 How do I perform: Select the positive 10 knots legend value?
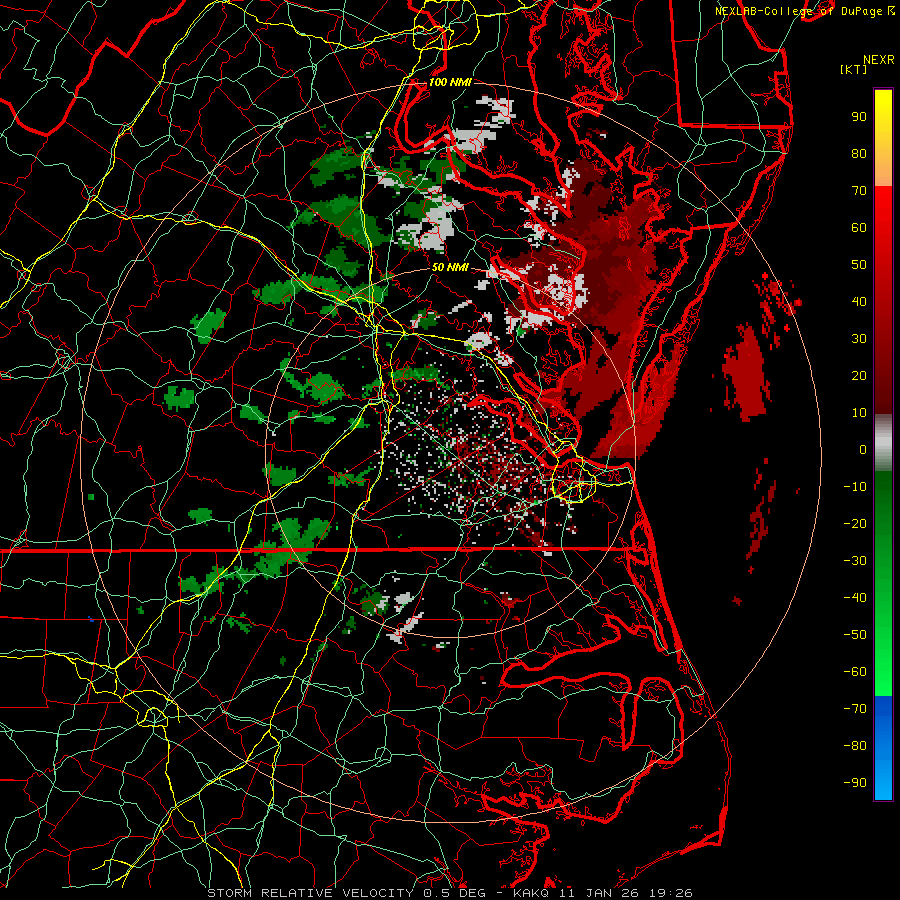coord(859,413)
